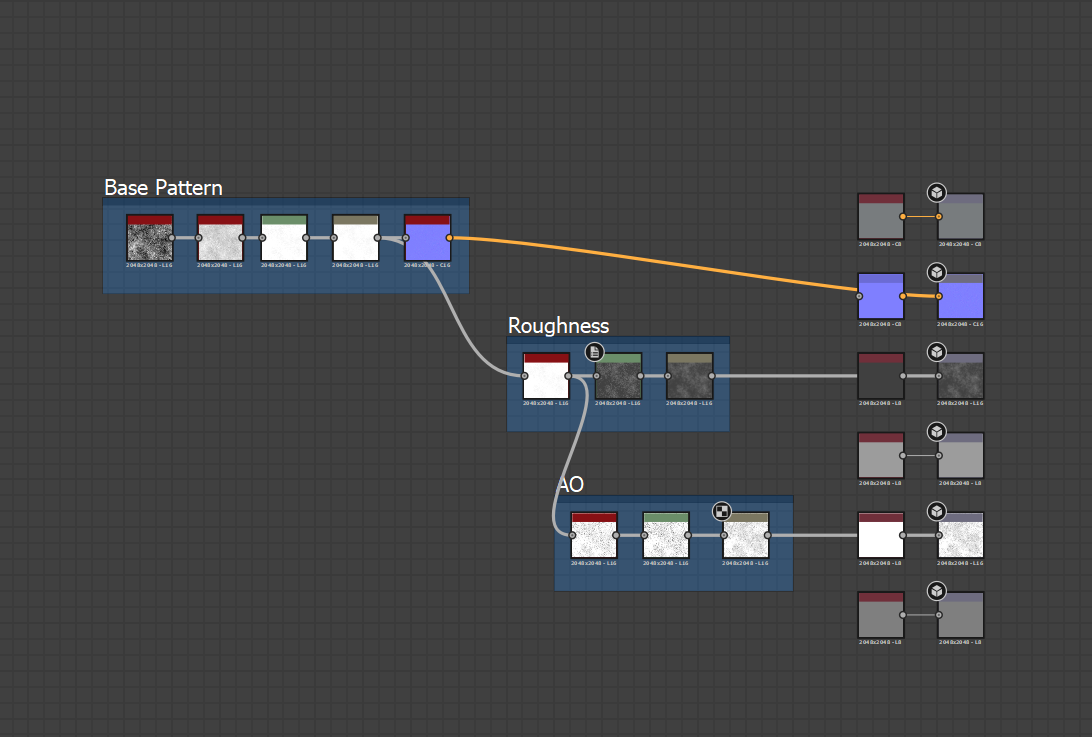Click the cube badge above the topmost gray output node
The height and width of the screenshot is (737, 1092).
point(937,192)
